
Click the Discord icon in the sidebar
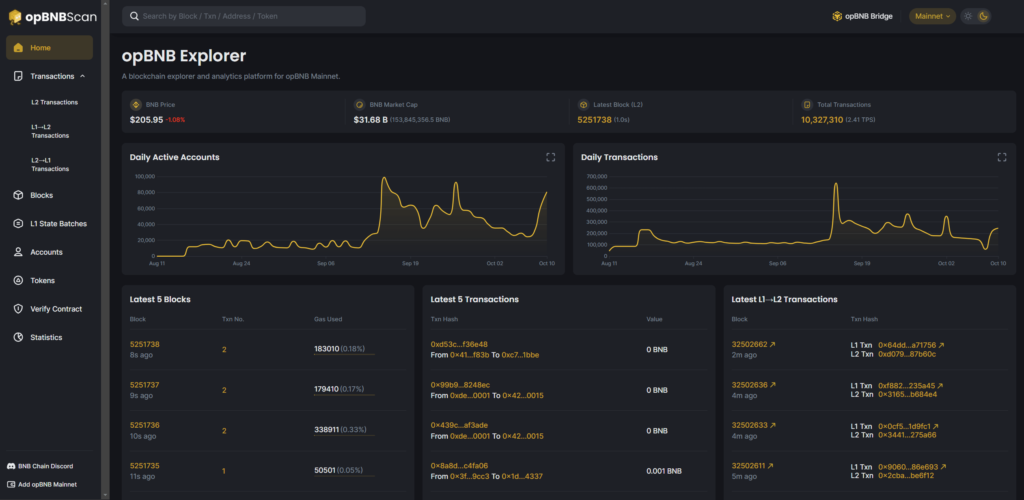(x=11, y=466)
